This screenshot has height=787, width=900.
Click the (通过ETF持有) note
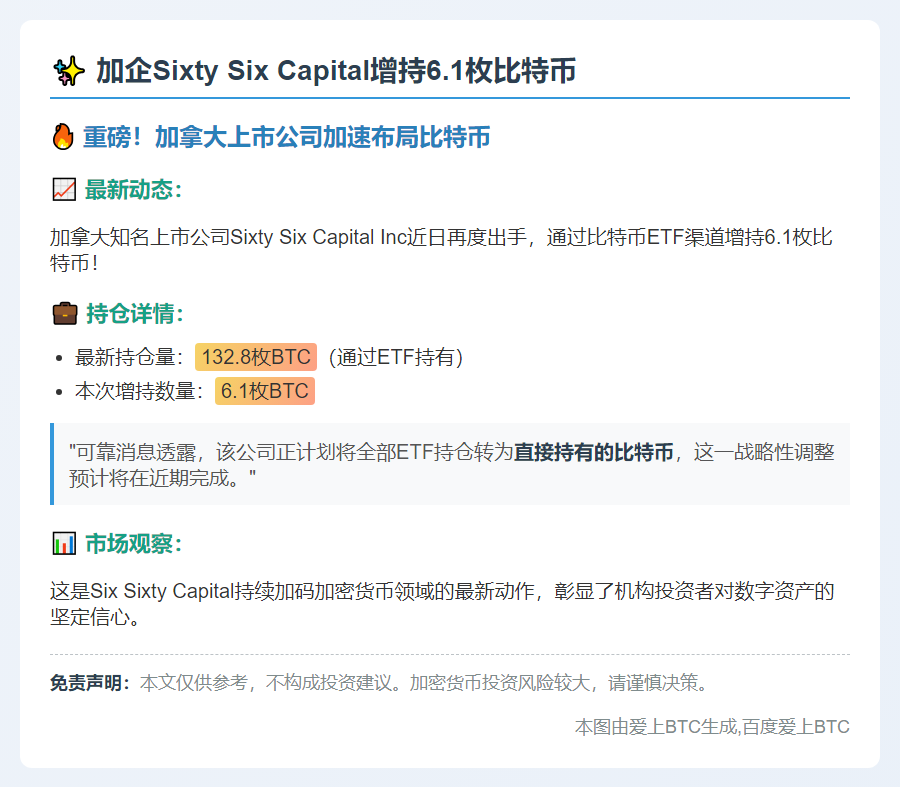[x=395, y=357]
